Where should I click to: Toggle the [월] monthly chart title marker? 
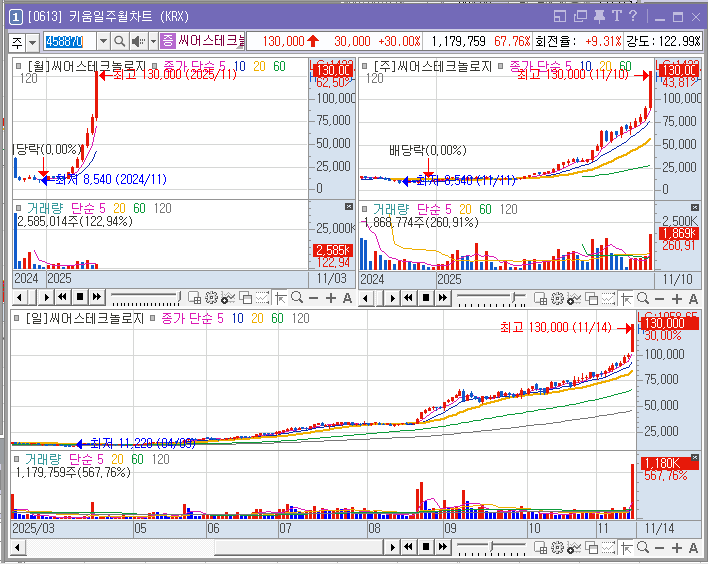18,66
